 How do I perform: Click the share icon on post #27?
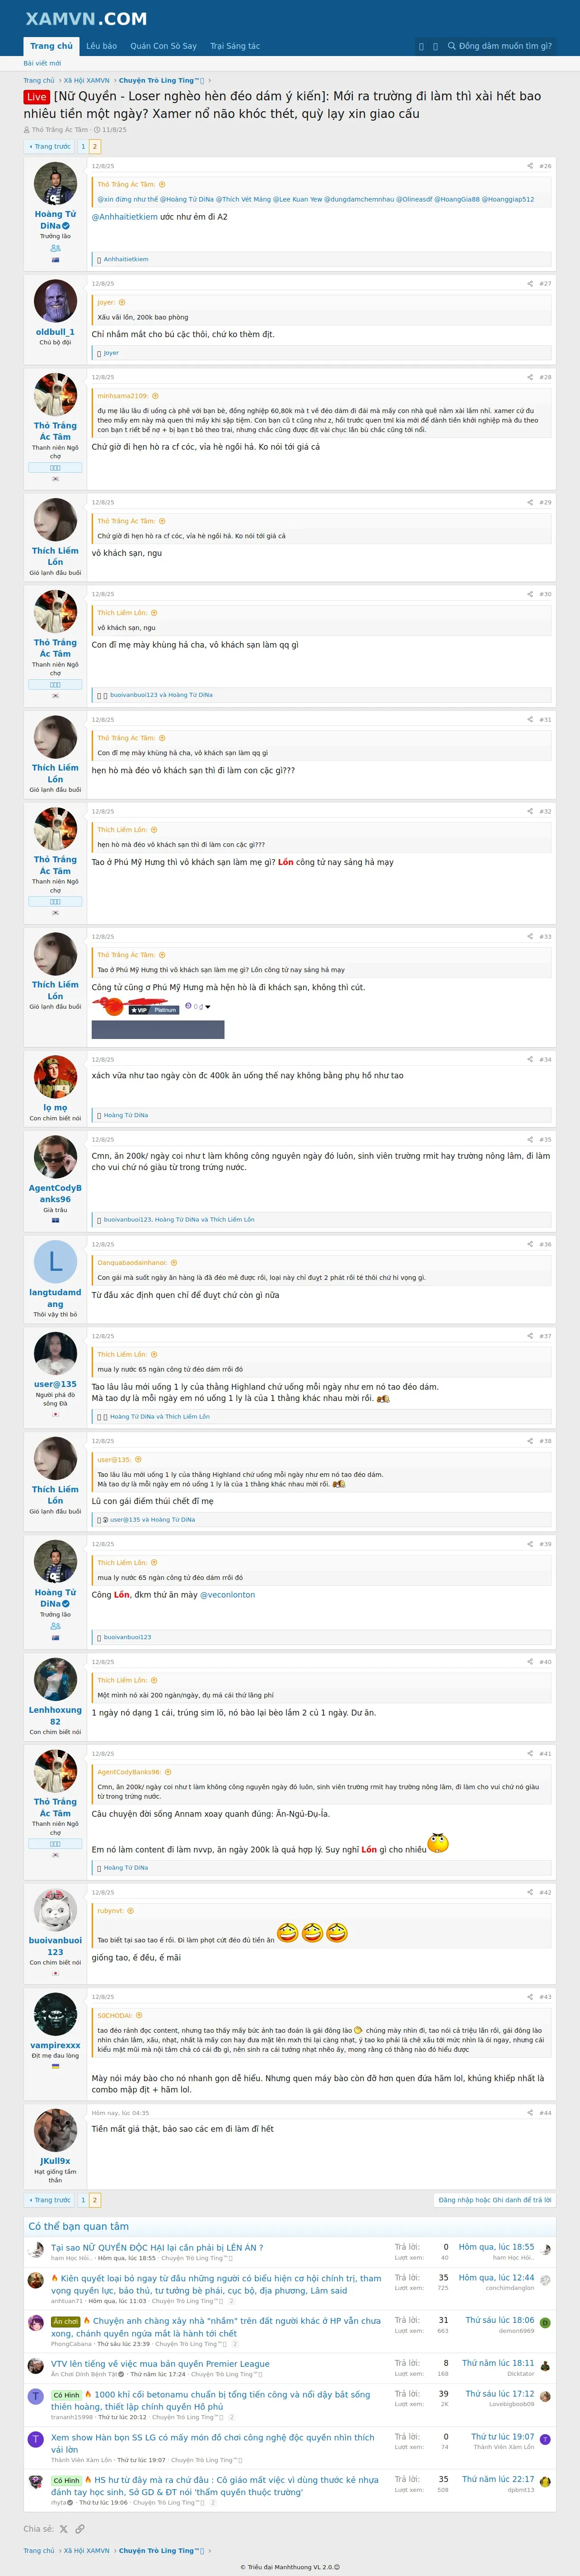[x=530, y=283]
